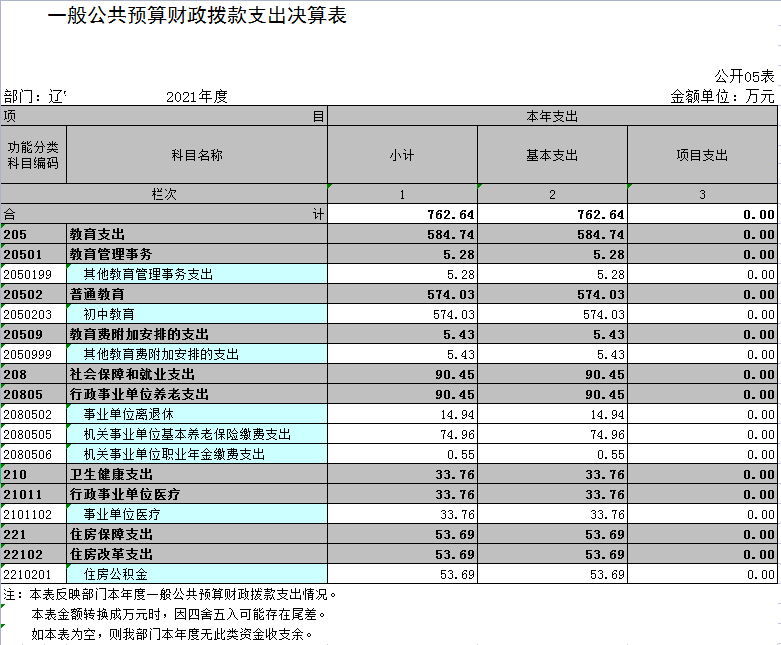The width and height of the screenshot is (781, 645).
Task: Click code cell 2050199
Action: [x=33, y=274]
